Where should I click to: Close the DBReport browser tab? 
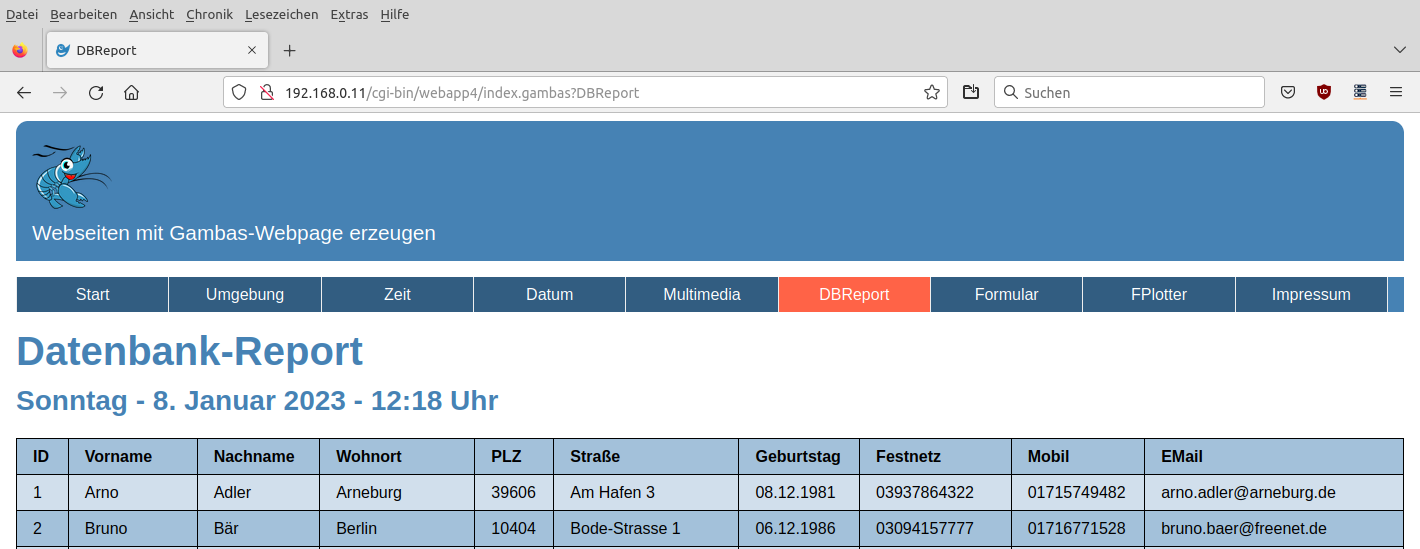click(252, 50)
